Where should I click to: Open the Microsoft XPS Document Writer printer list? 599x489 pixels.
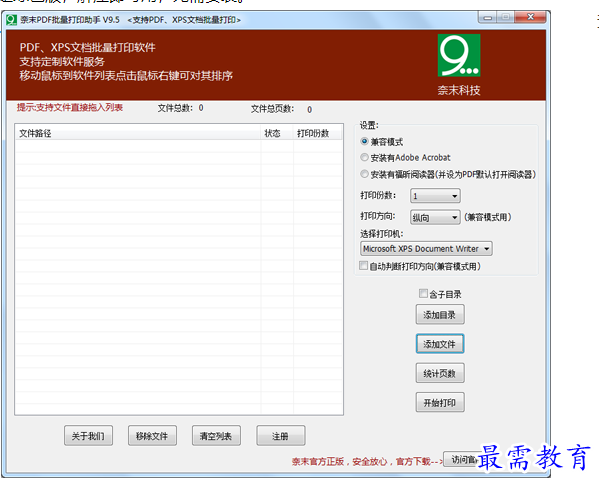pyautogui.click(x=426, y=249)
